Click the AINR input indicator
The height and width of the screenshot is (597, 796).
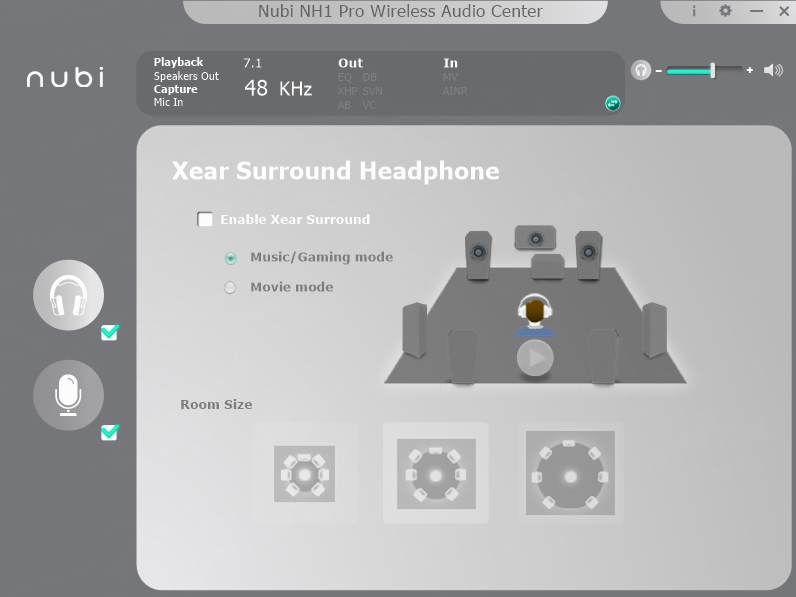coord(455,91)
